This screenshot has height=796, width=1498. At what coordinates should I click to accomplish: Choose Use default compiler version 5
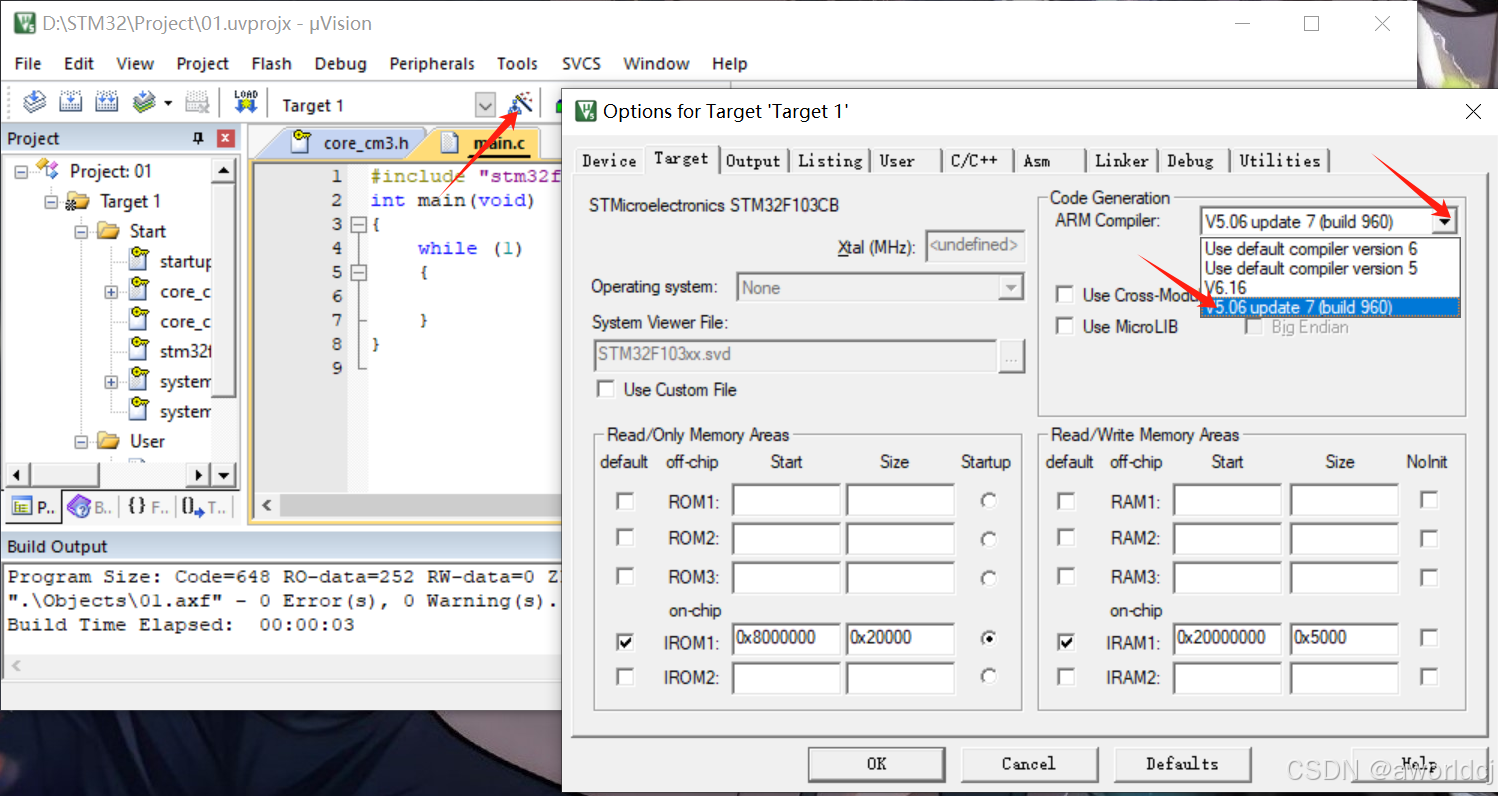pyautogui.click(x=1330, y=268)
